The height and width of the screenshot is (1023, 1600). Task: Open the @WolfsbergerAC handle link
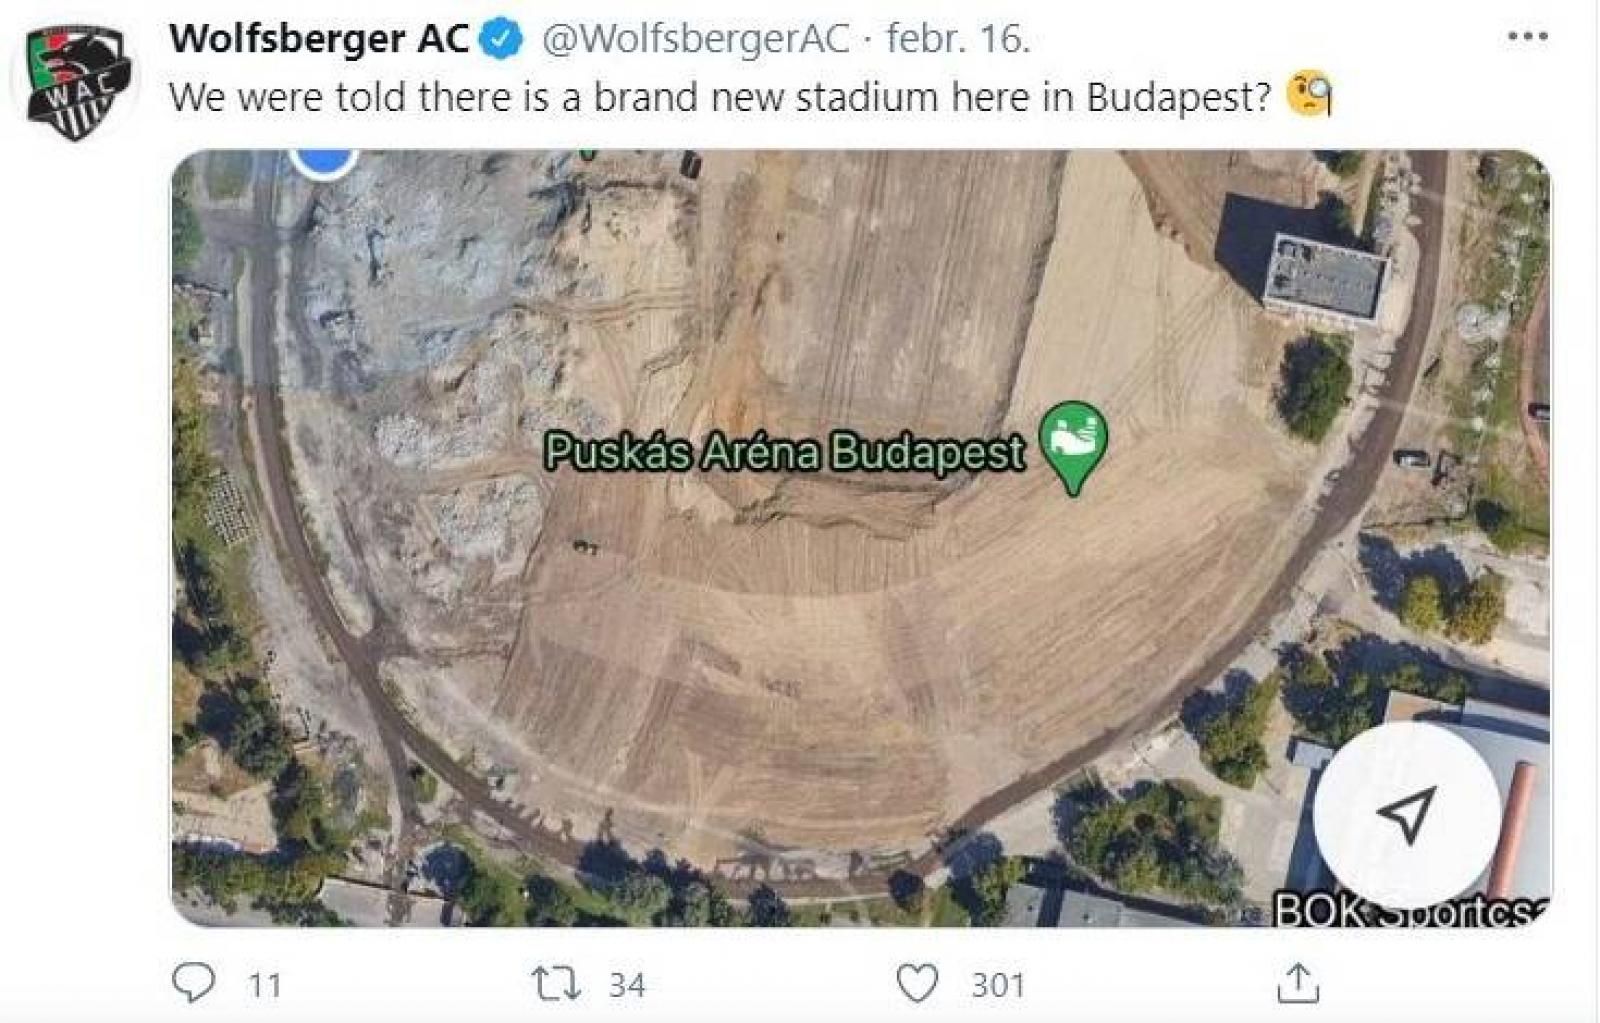[x=696, y=39]
